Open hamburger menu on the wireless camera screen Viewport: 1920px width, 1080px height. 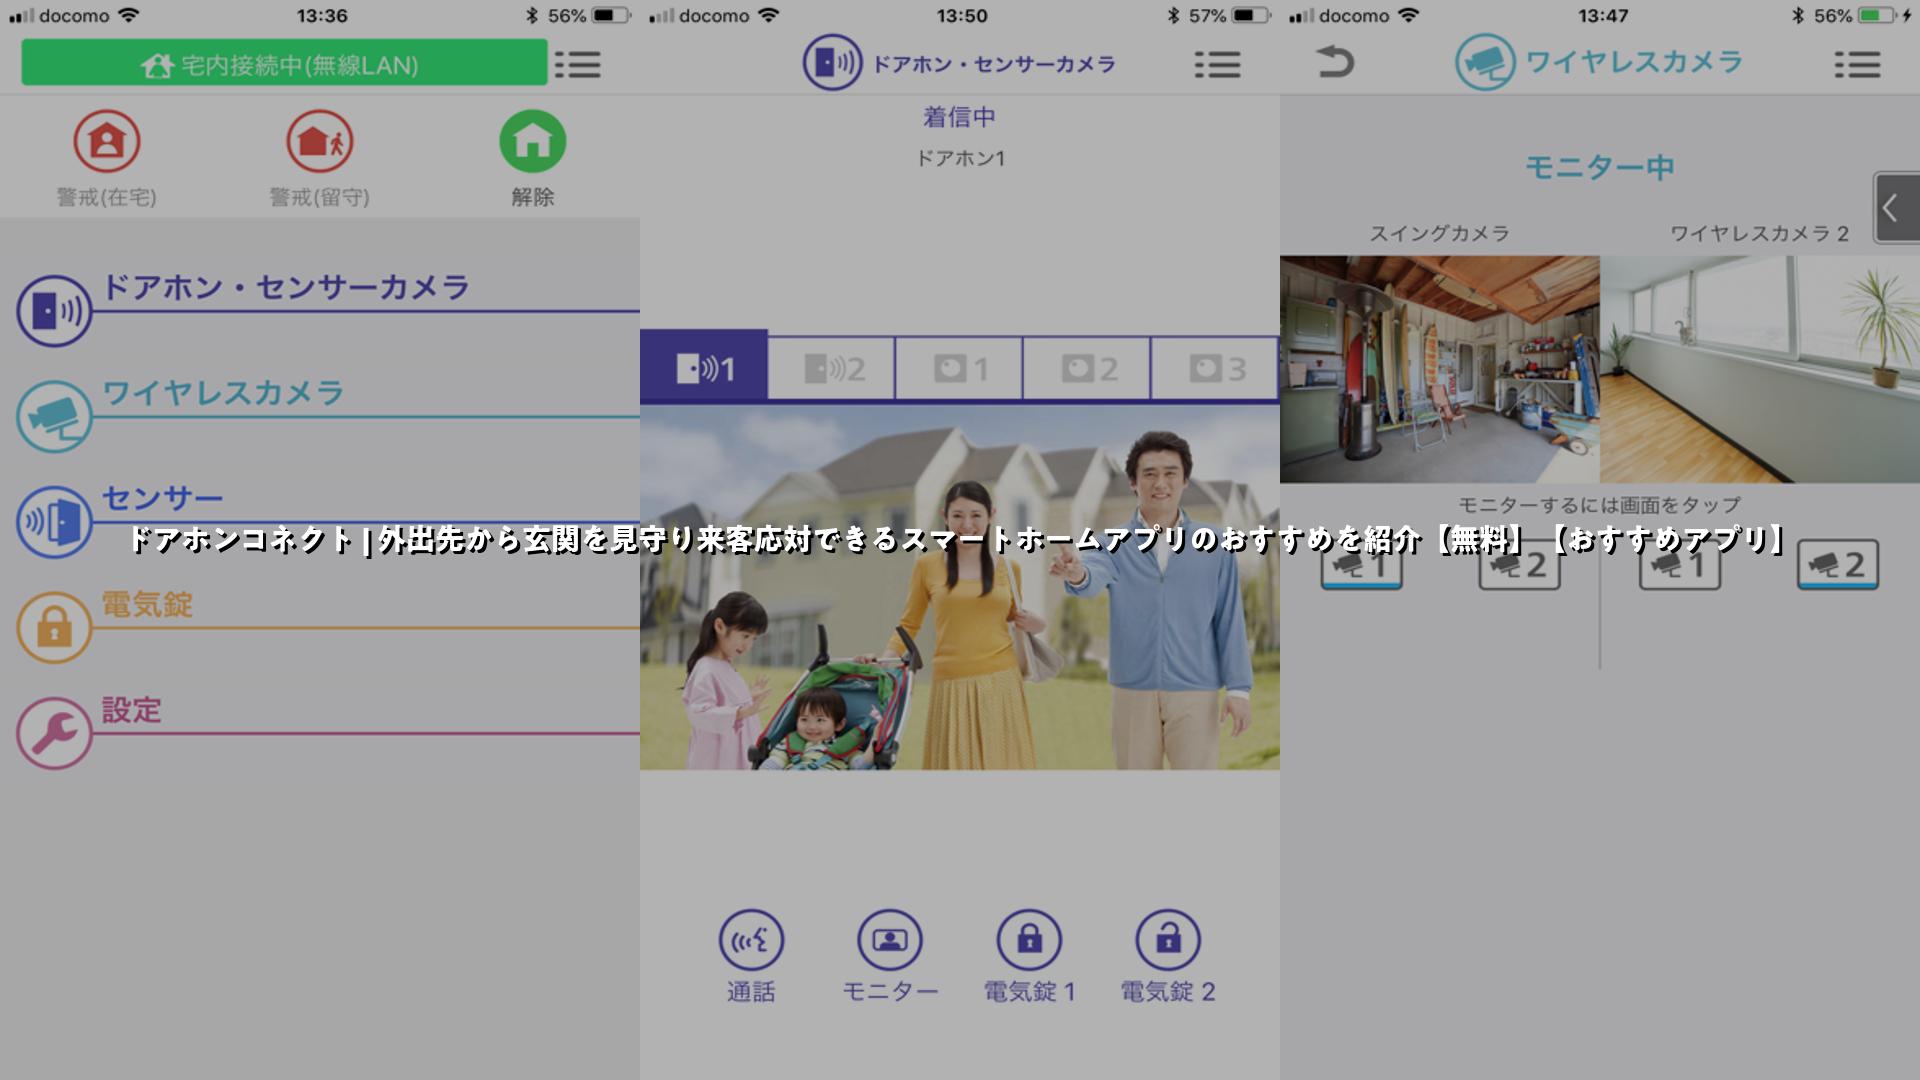[x=1857, y=64]
